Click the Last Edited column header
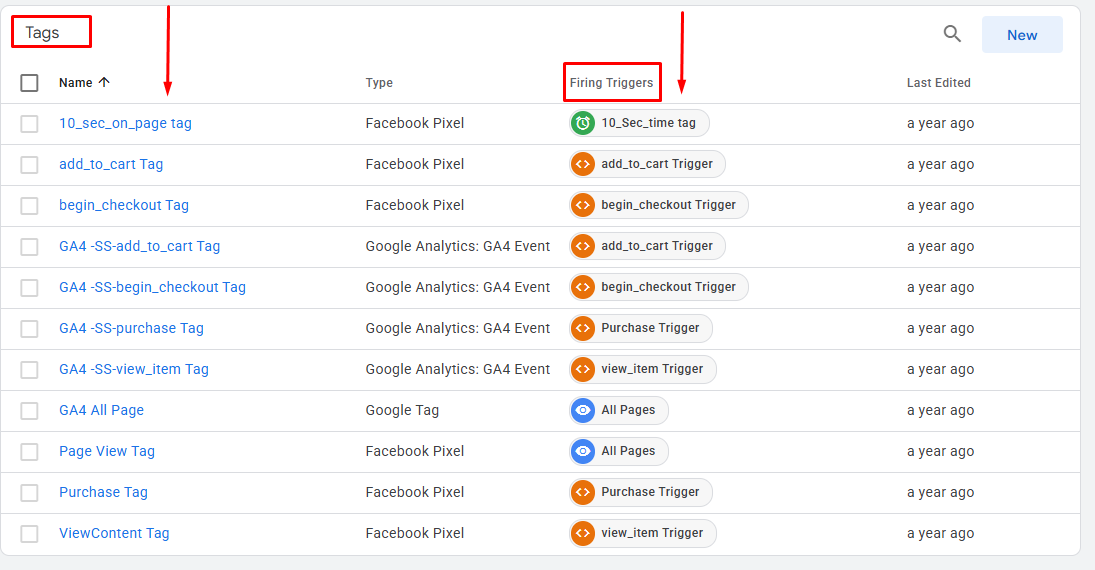Image resolution: width=1095 pixels, height=570 pixels. point(939,82)
